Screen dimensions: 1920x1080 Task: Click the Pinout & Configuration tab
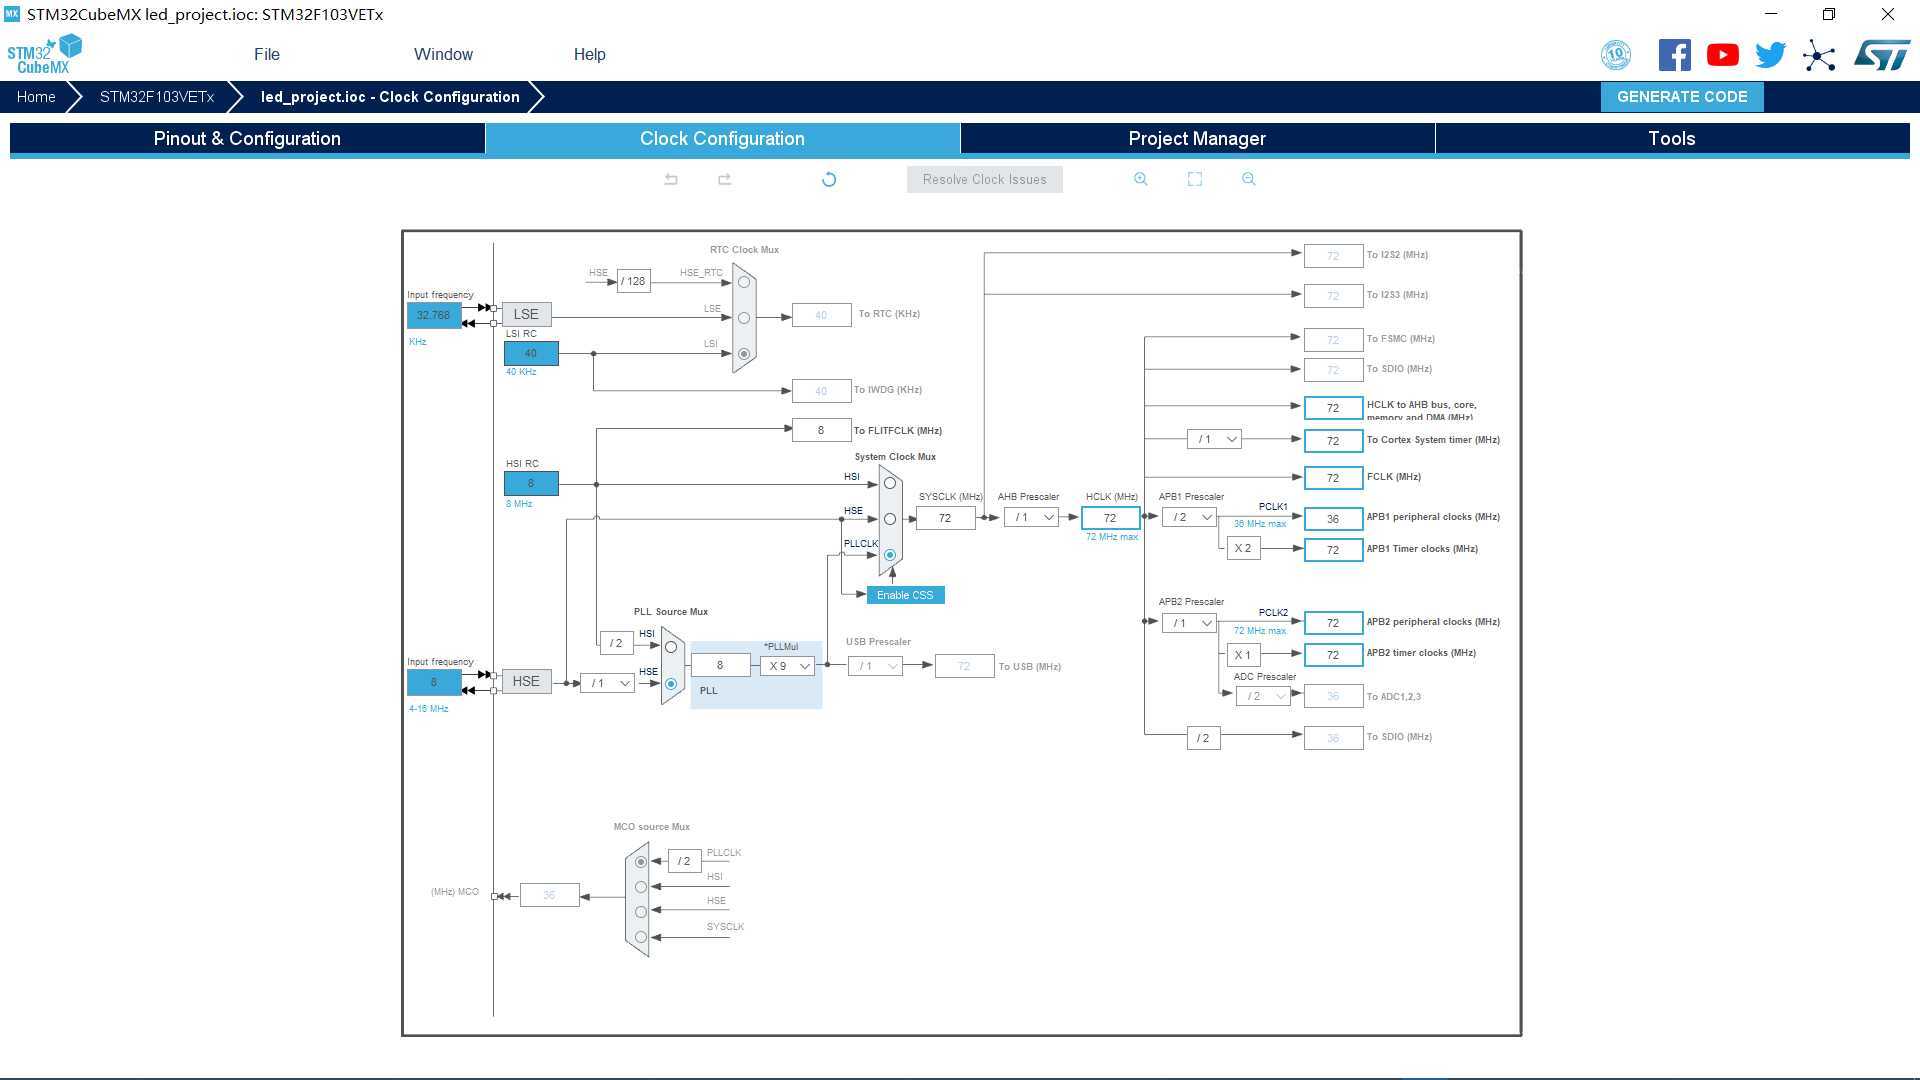(247, 138)
